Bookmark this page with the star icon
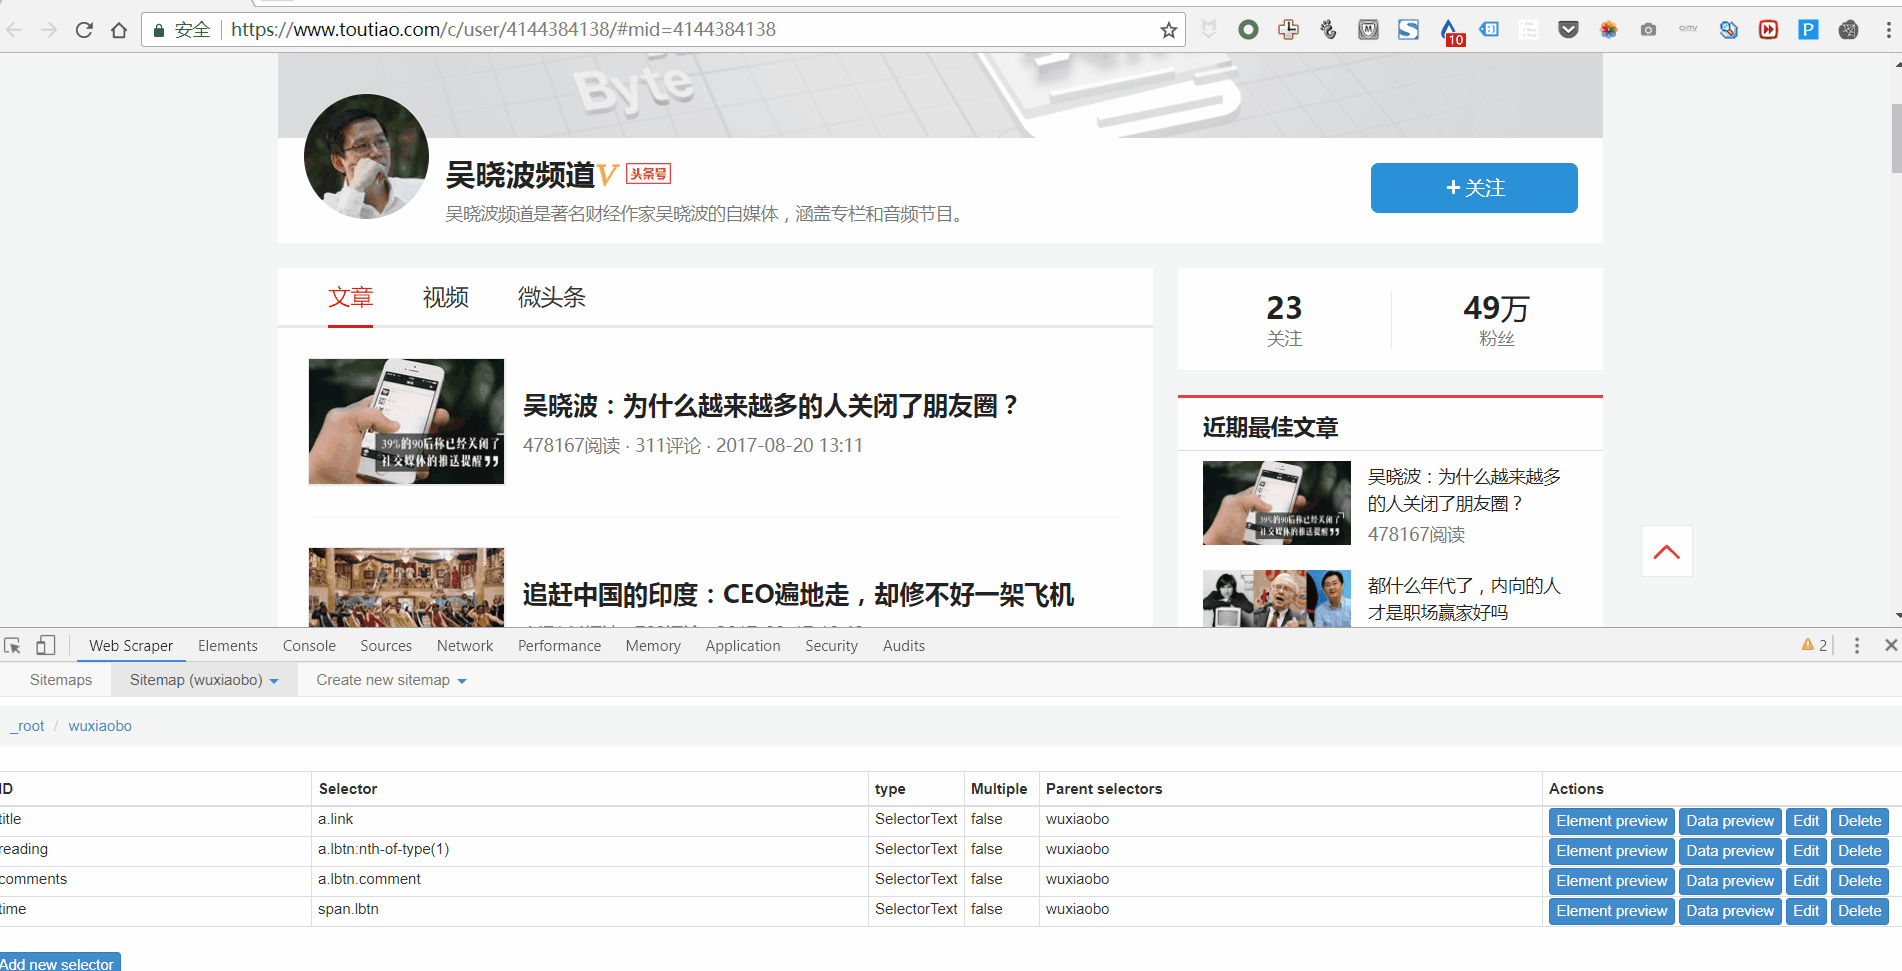The height and width of the screenshot is (971, 1902). (x=1168, y=30)
